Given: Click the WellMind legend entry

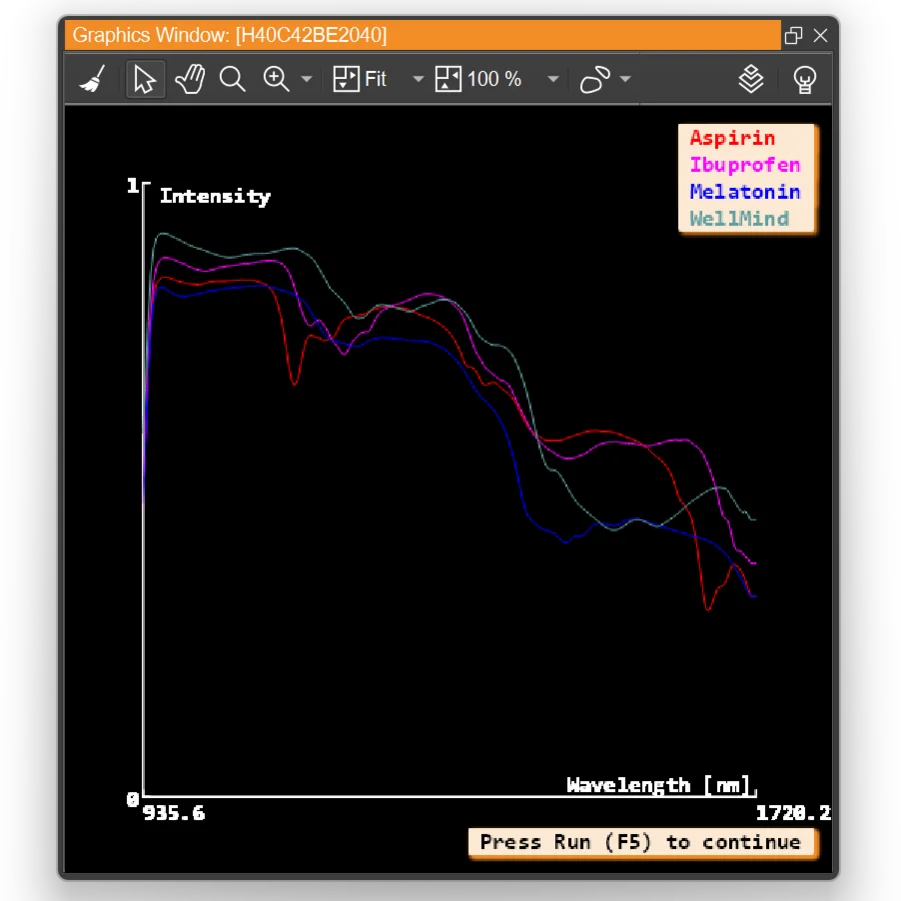Looking at the screenshot, I should click(740, 219).
